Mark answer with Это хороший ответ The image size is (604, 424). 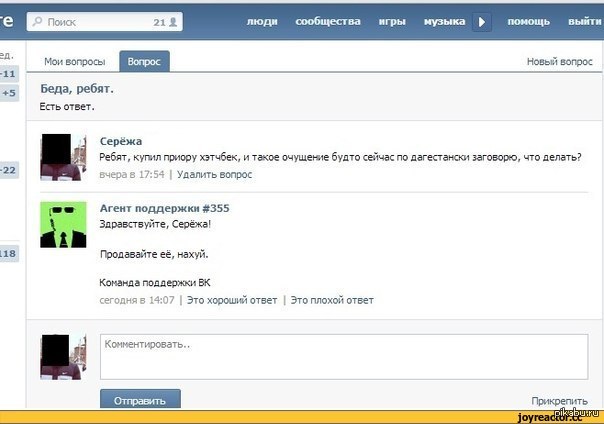coord(232,300)
